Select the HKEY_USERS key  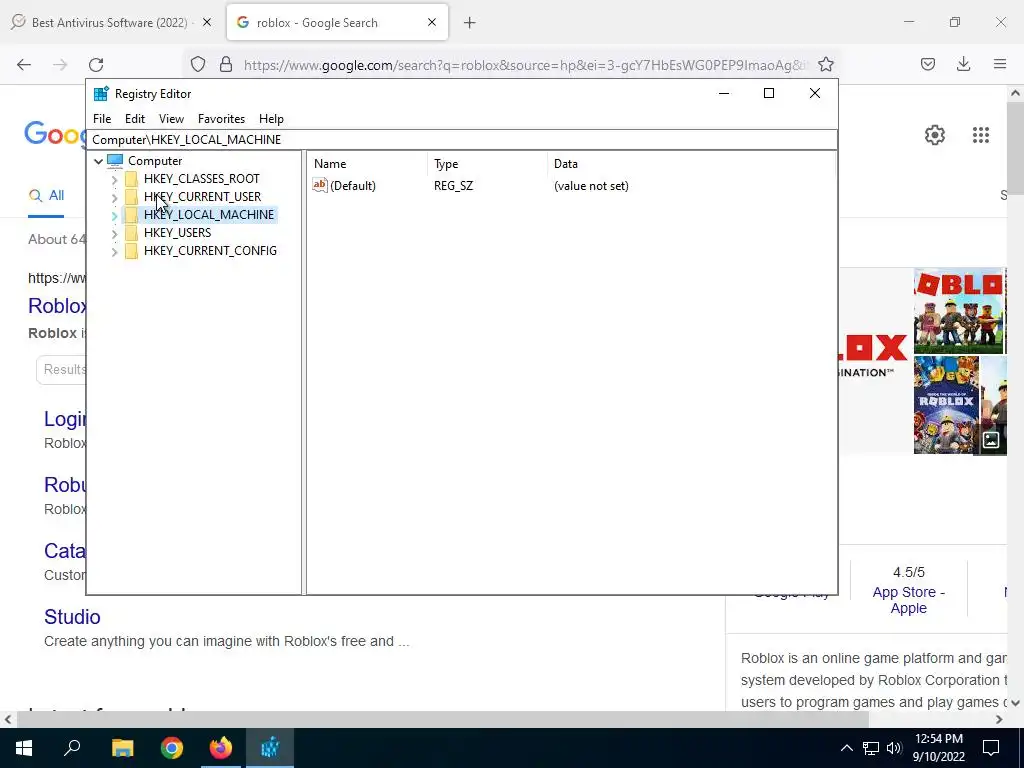coord(177,232)
